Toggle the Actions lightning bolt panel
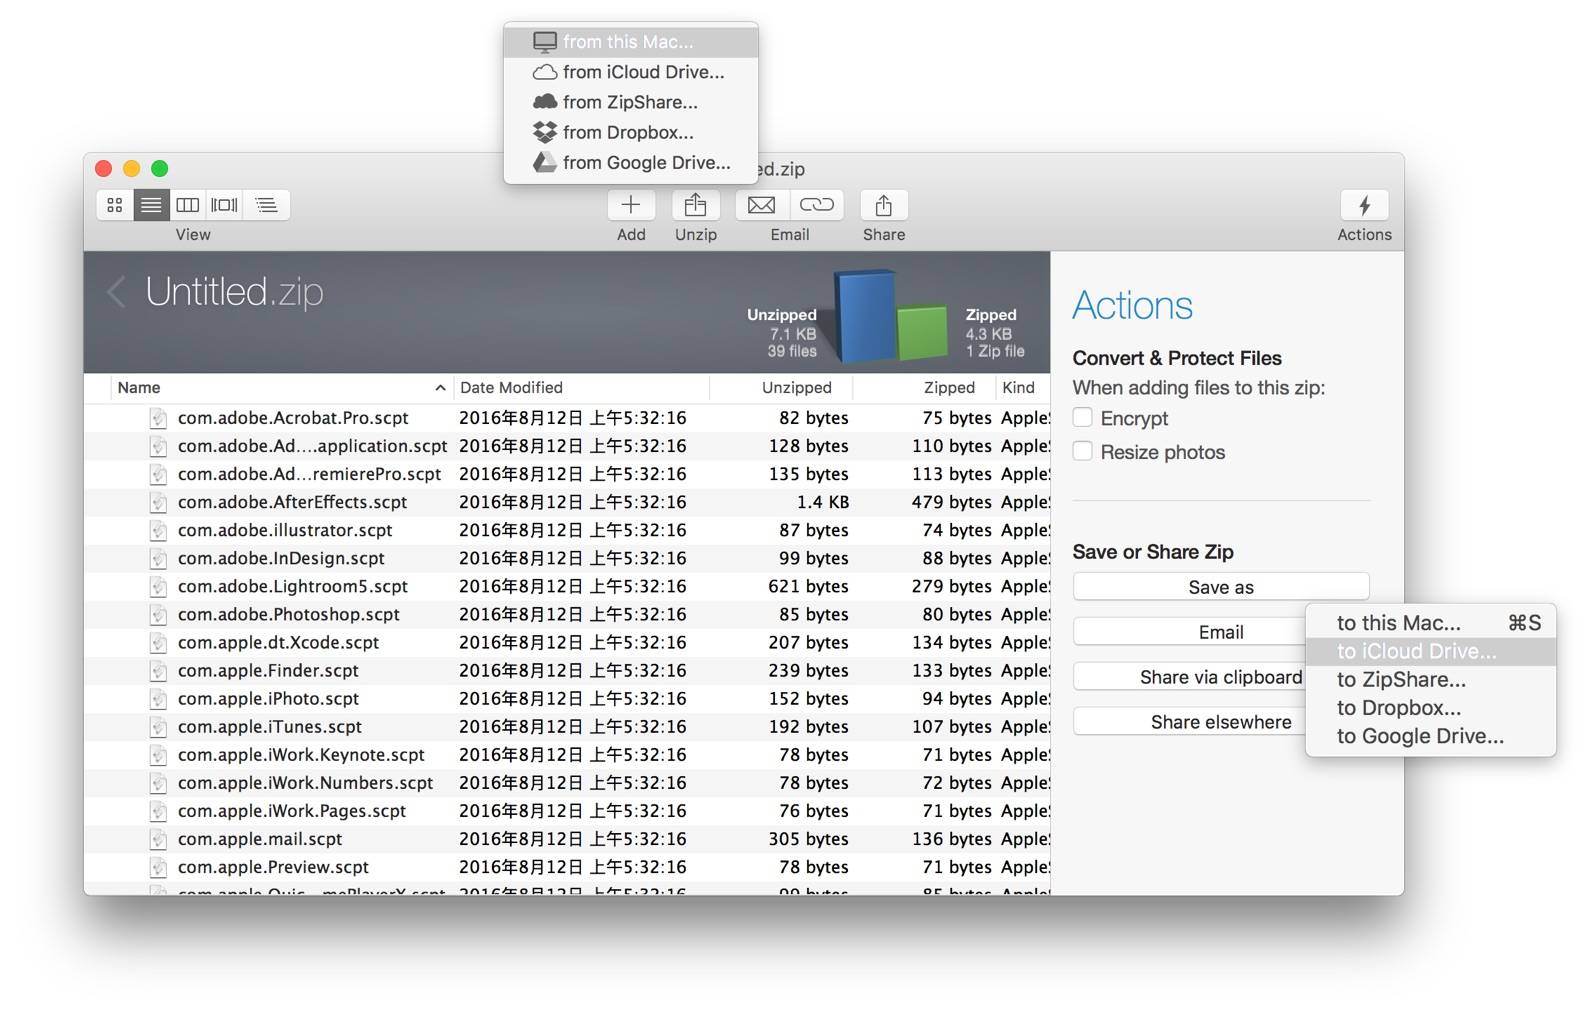The height and width of the screenshot is (1012, 1586). [x=1364, y=205]
